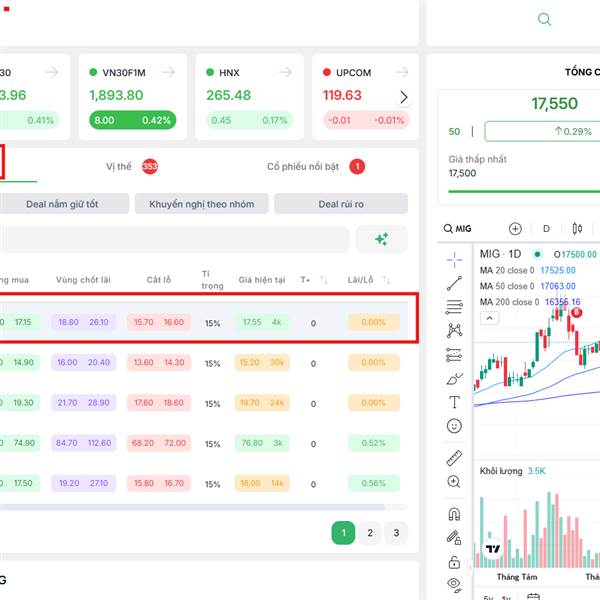Click the red B marker on chart
600x600 pixels.
pos(576,313)
